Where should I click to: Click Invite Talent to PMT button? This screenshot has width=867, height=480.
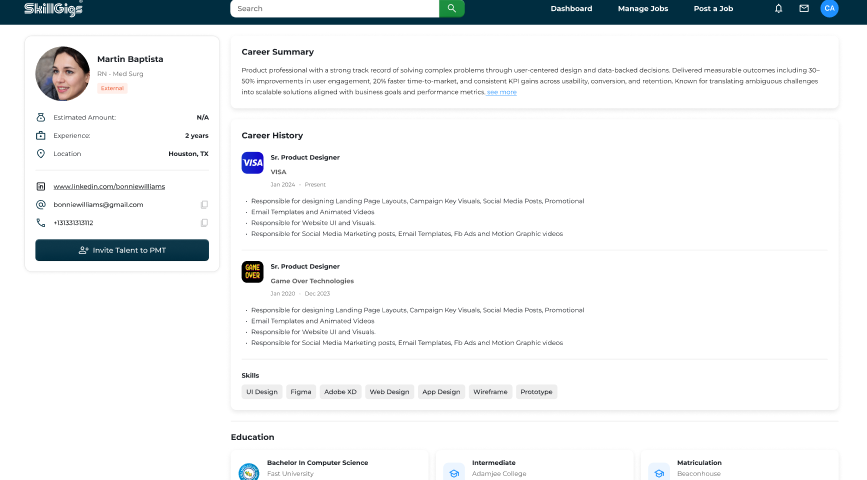coord(122,250)
